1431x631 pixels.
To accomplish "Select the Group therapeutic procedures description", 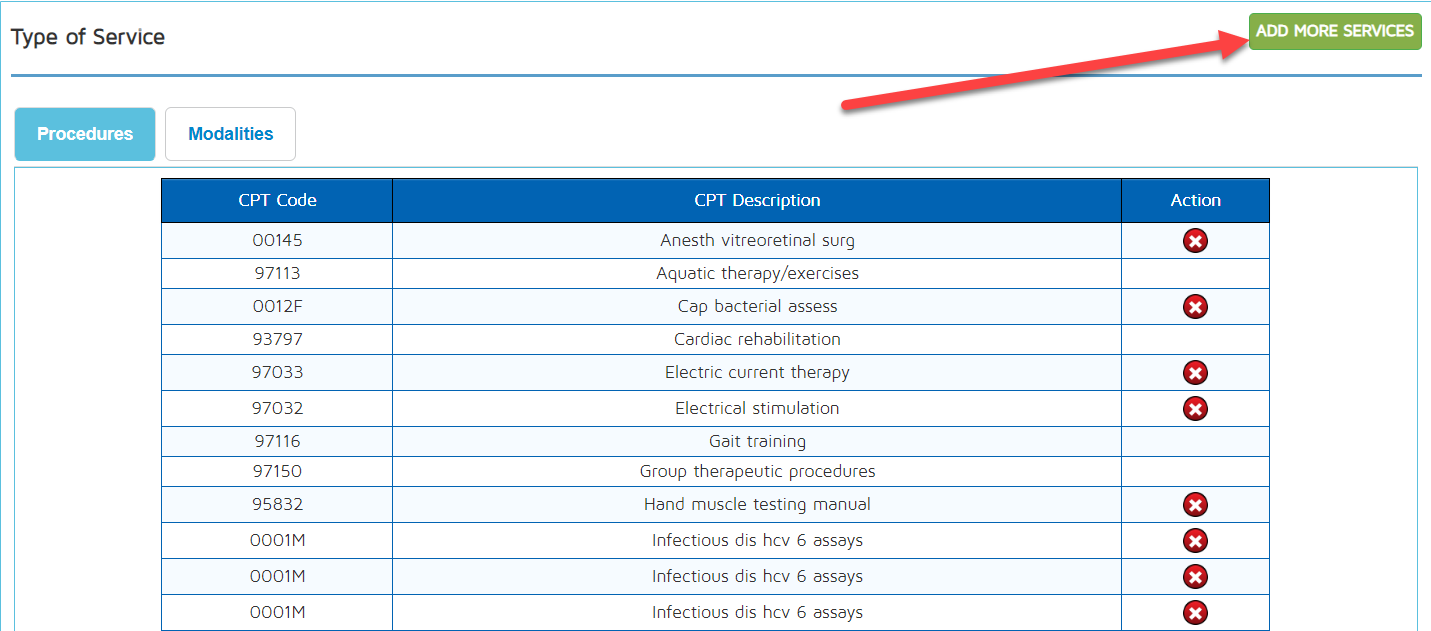I will point(757,471).
